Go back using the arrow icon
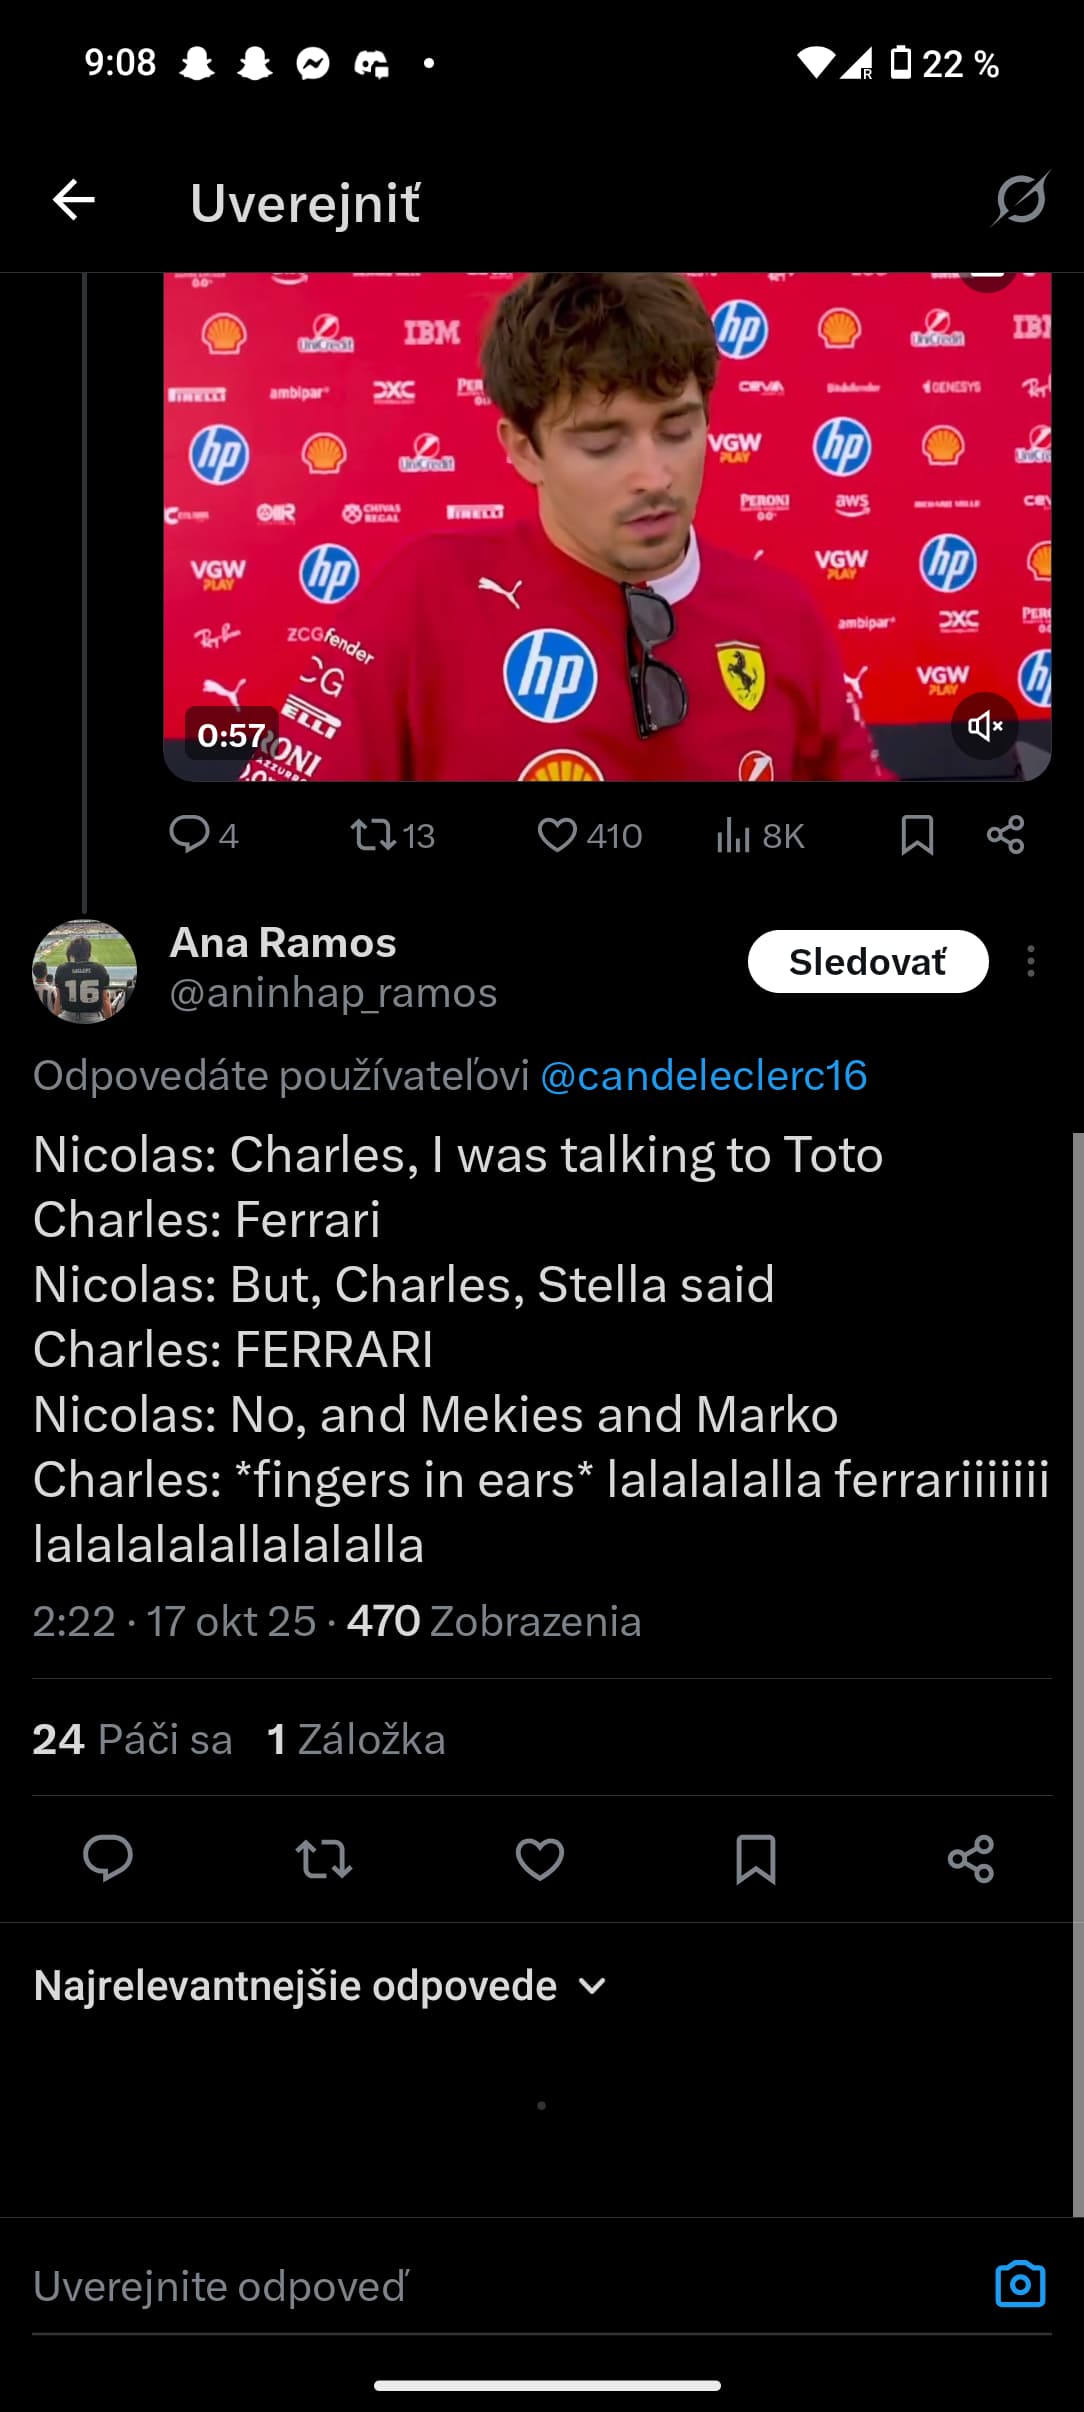This screenshot has width=1084, height=2412. click(74, 201)
